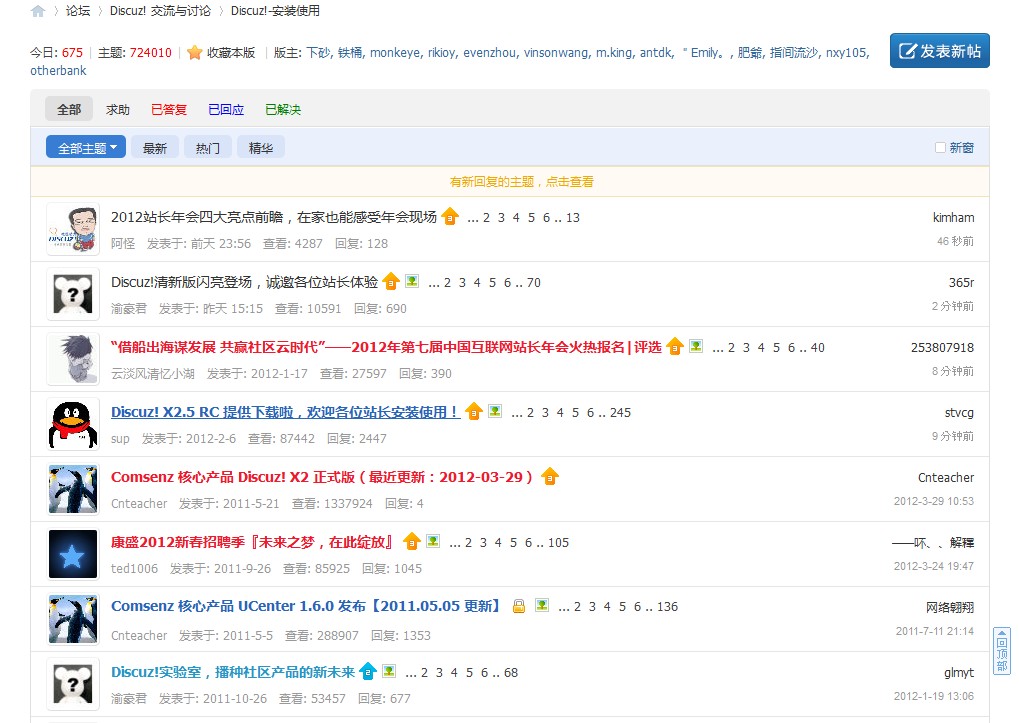Select the 已回应 tab
The width and height of the screenshot is (1019, 723).
226,109
